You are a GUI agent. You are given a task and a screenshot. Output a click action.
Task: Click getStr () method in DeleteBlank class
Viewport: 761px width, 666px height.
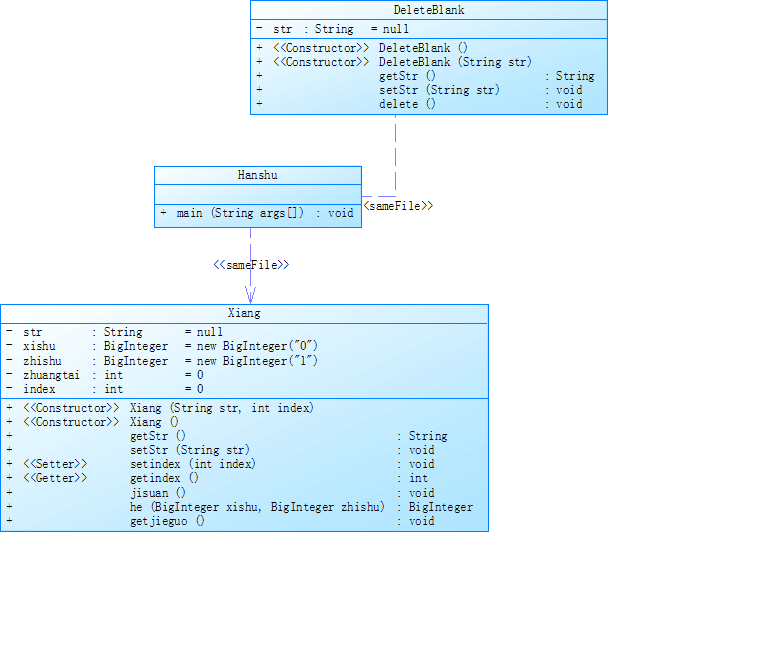click(x=425, y=76)
